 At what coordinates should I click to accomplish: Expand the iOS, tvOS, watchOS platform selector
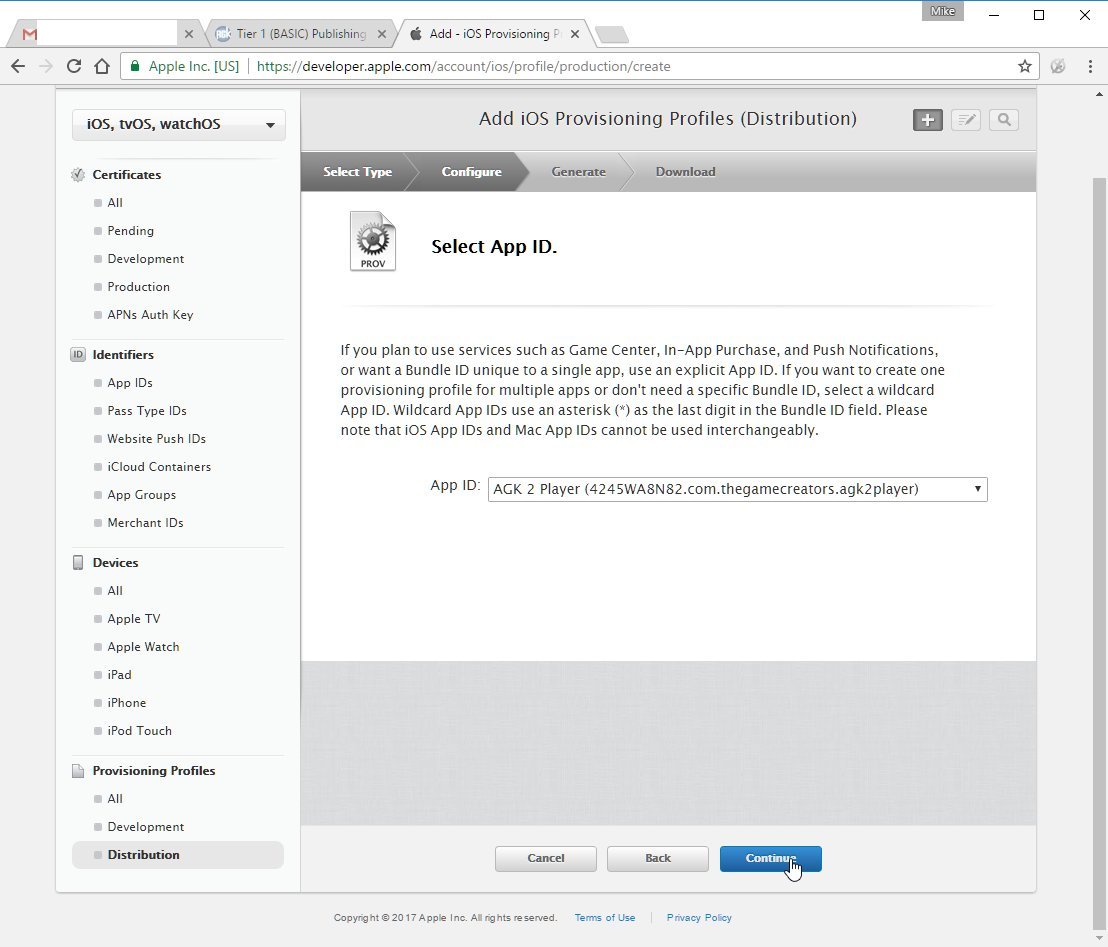179,124
